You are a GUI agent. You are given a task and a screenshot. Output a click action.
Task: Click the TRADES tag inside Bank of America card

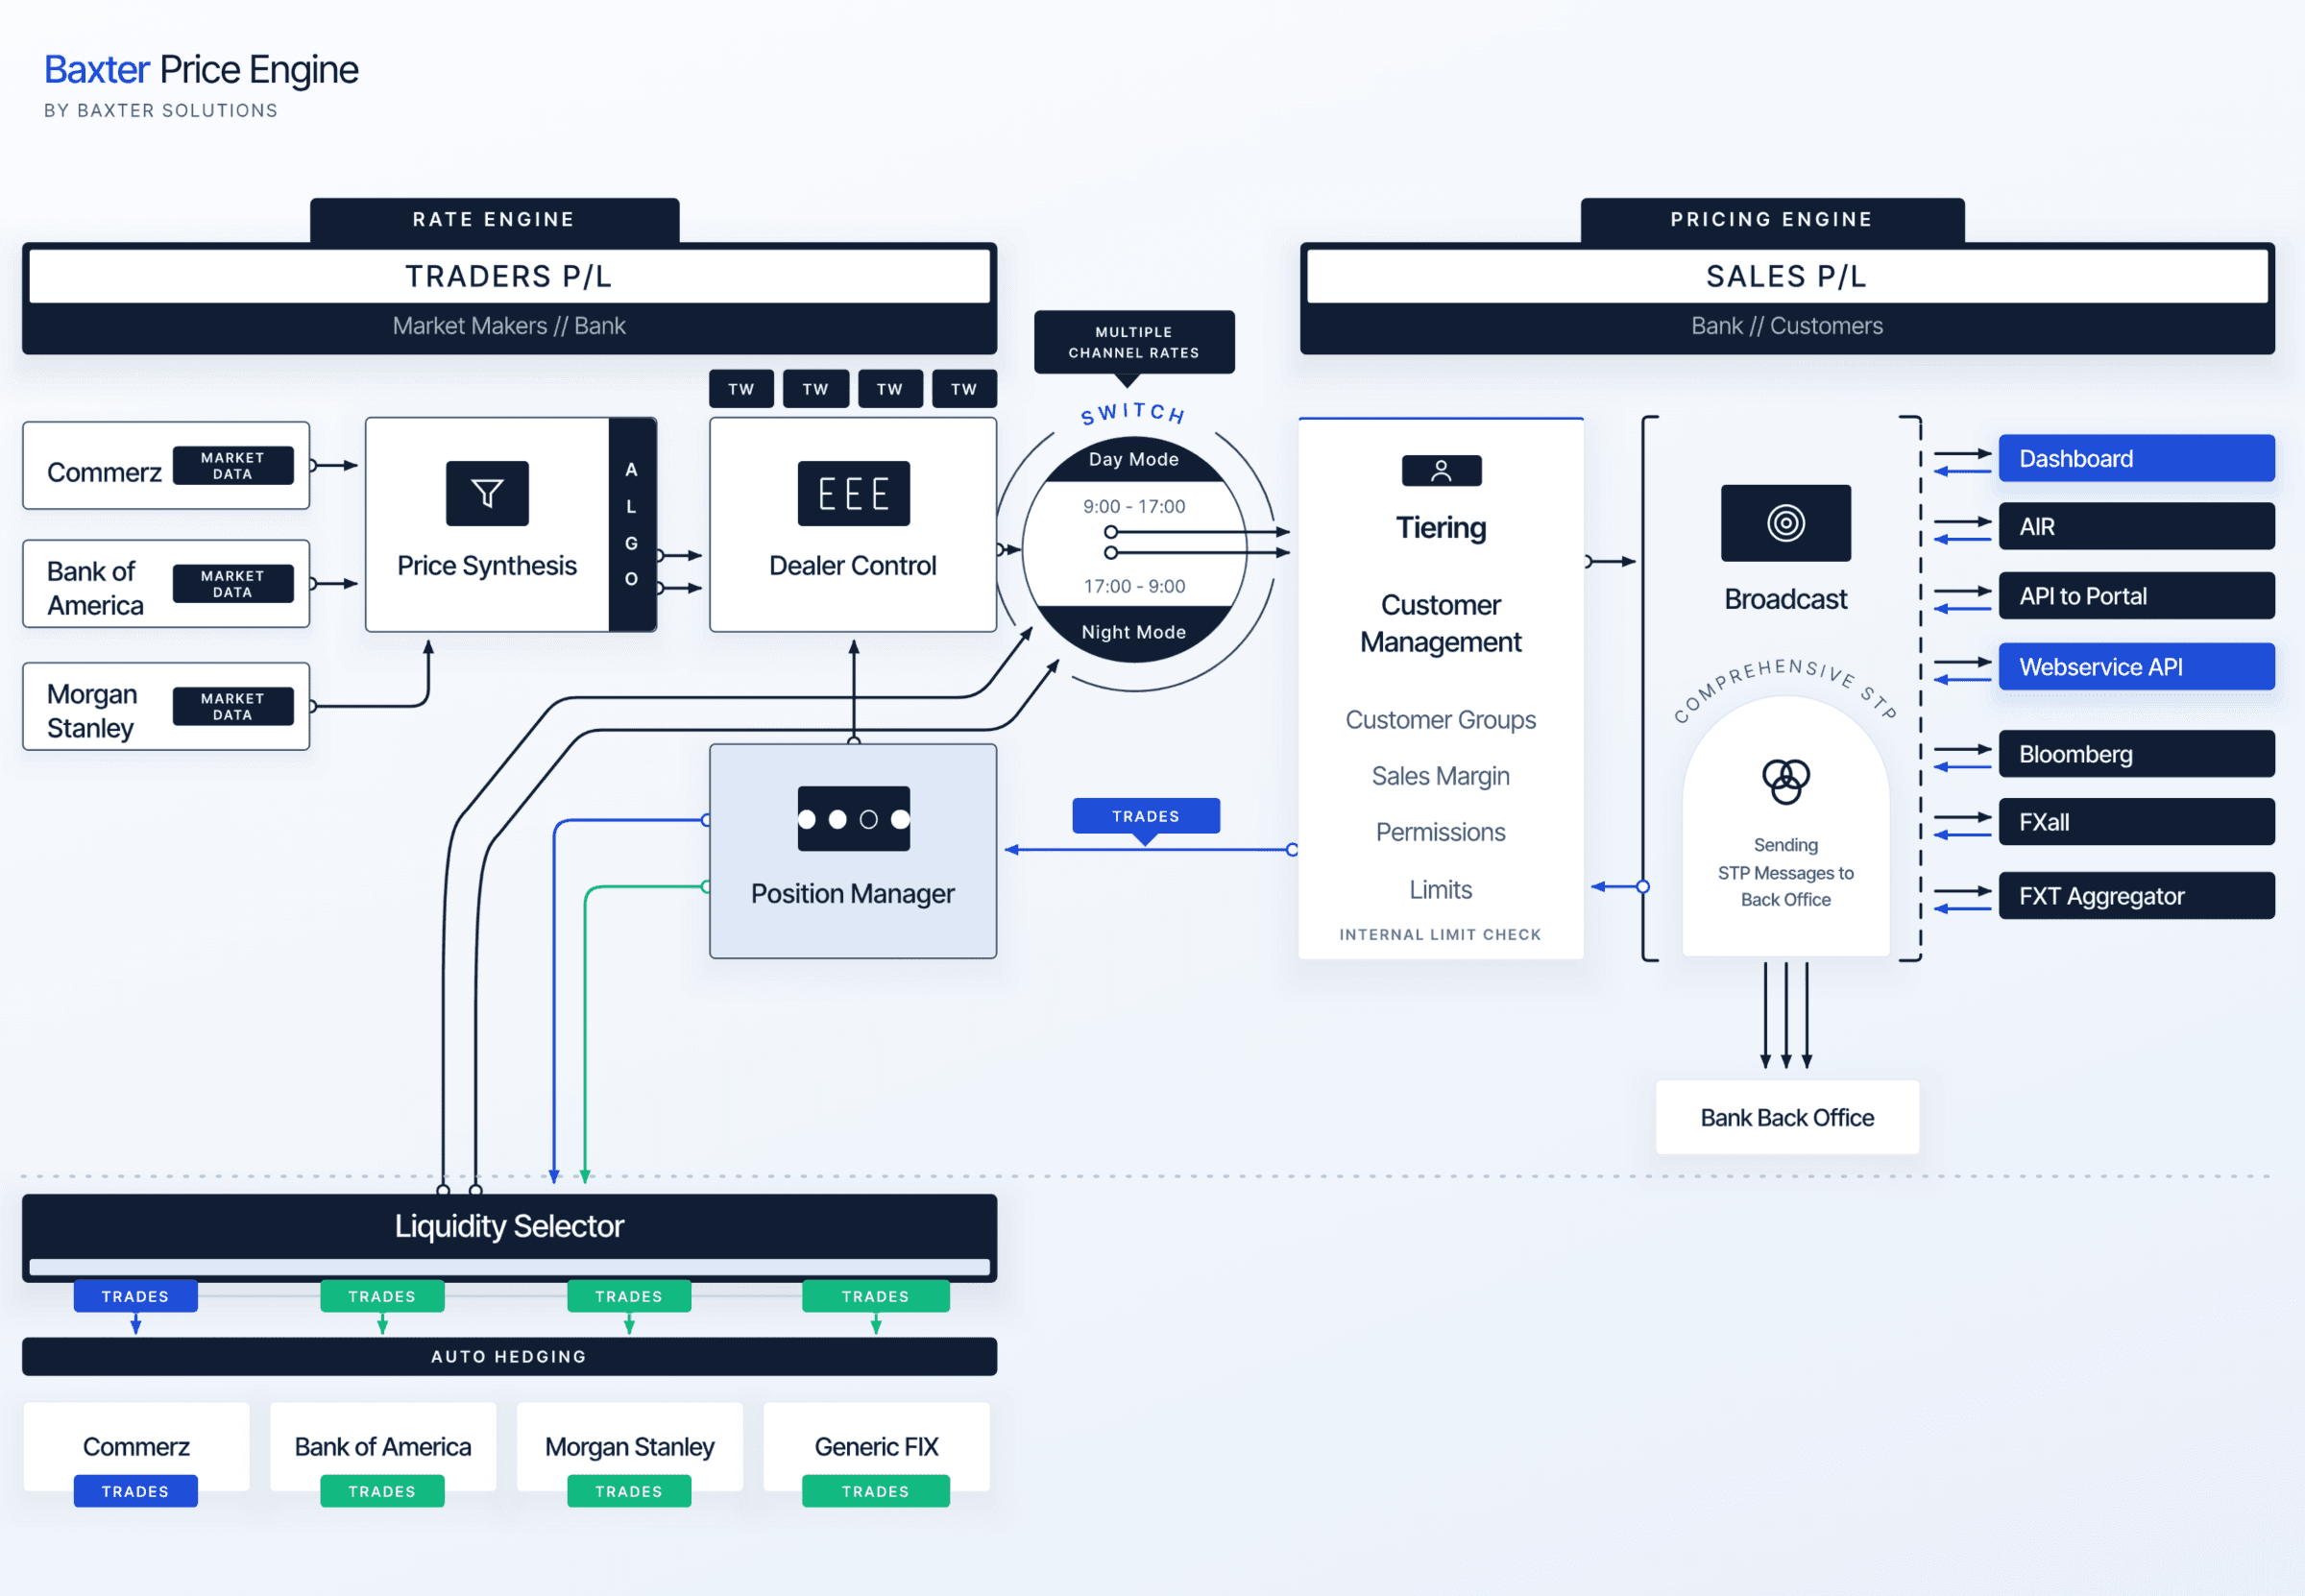point(382,1491)
